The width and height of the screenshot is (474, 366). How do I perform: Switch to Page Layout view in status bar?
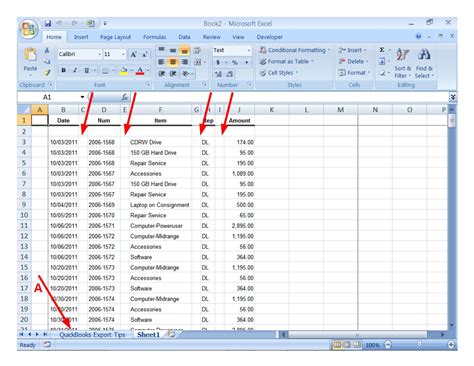347,344
